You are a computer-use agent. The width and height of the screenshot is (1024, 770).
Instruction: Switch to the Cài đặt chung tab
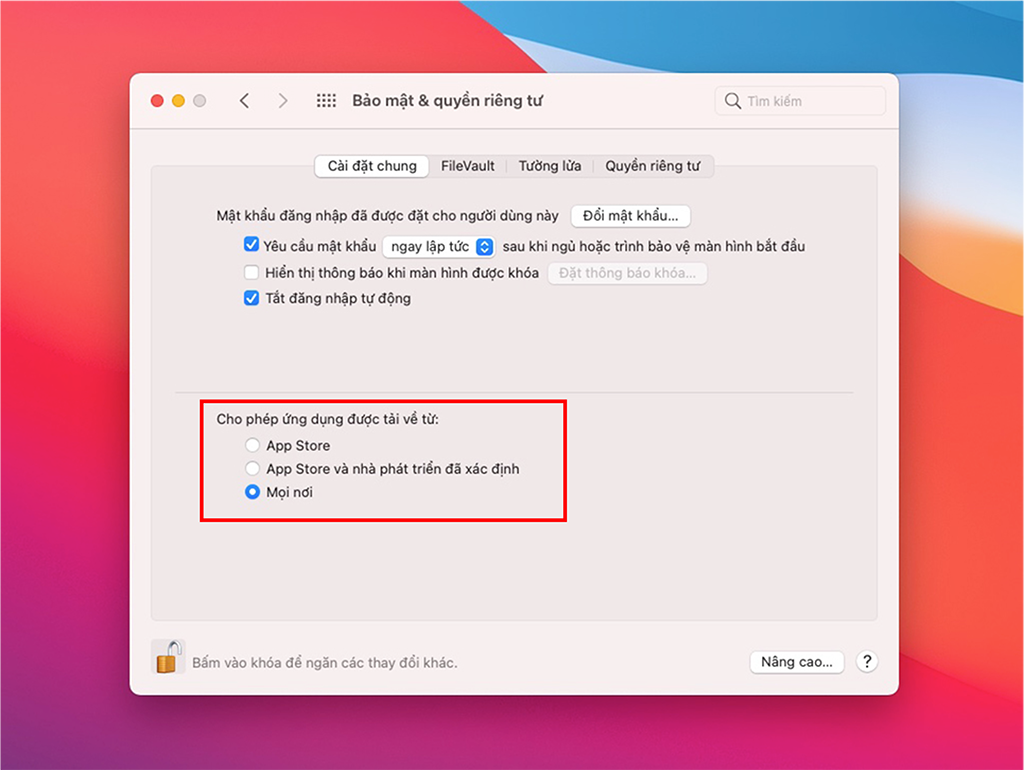tap(372, 166)
